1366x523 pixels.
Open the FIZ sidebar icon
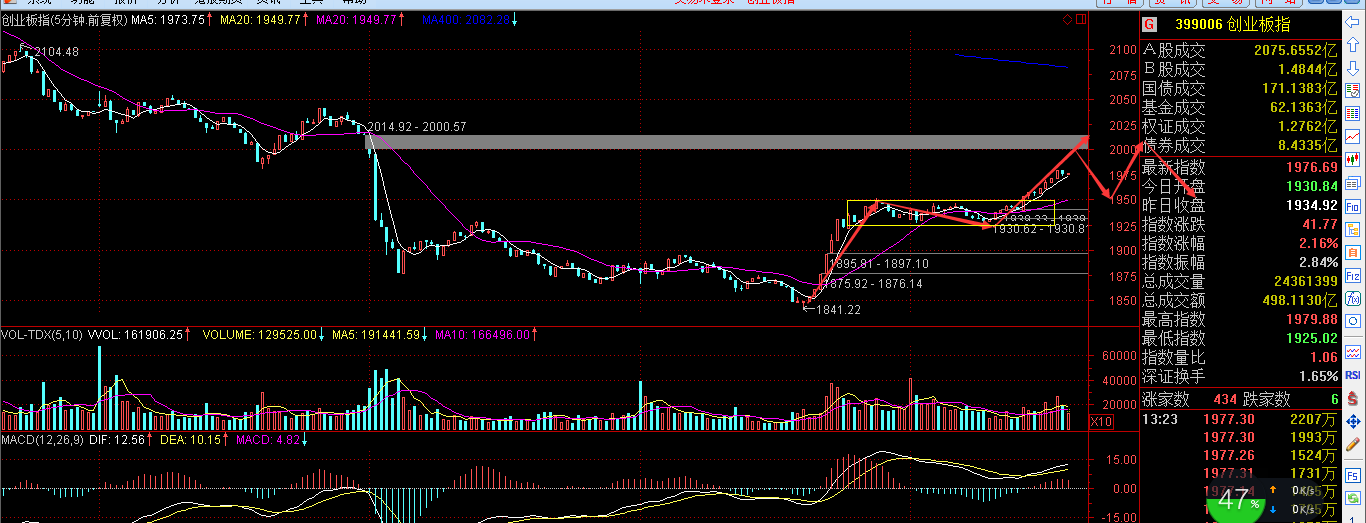(x=1354, y=274)
